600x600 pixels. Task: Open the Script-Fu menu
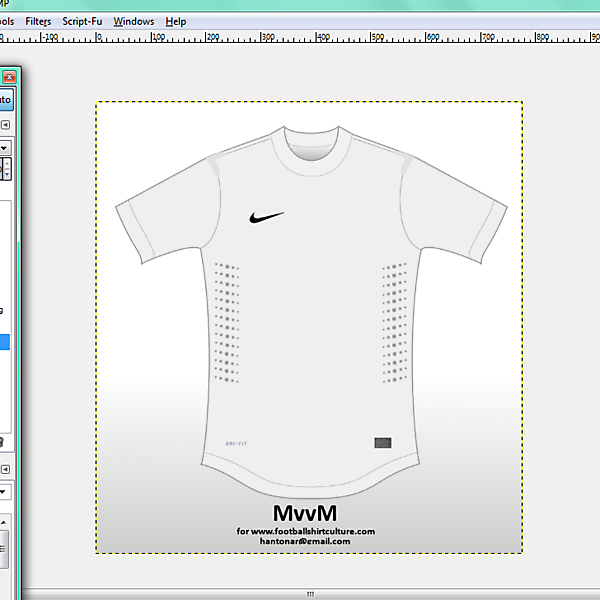pyautogui.click(x=82, y=21)
